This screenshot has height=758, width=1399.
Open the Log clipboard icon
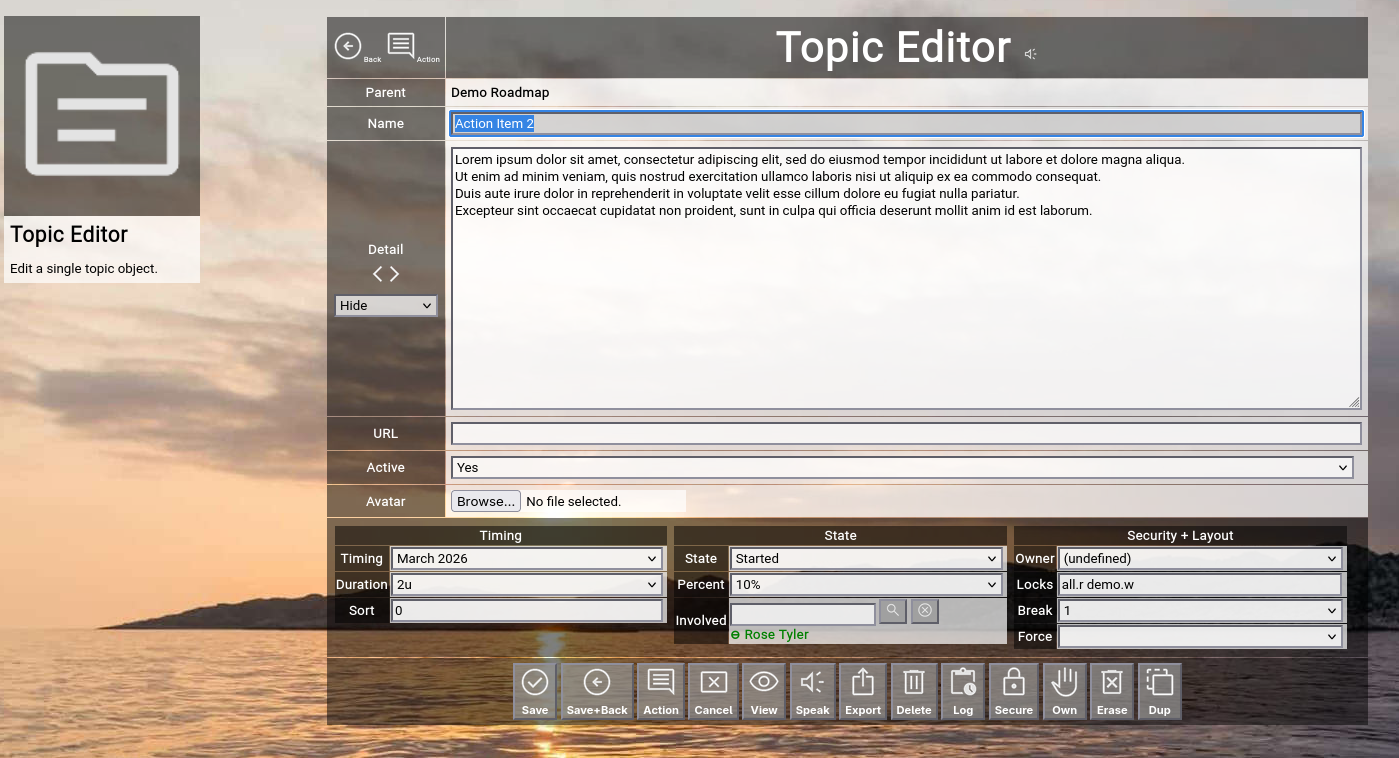pyautogui.click(x=963, y=691)
